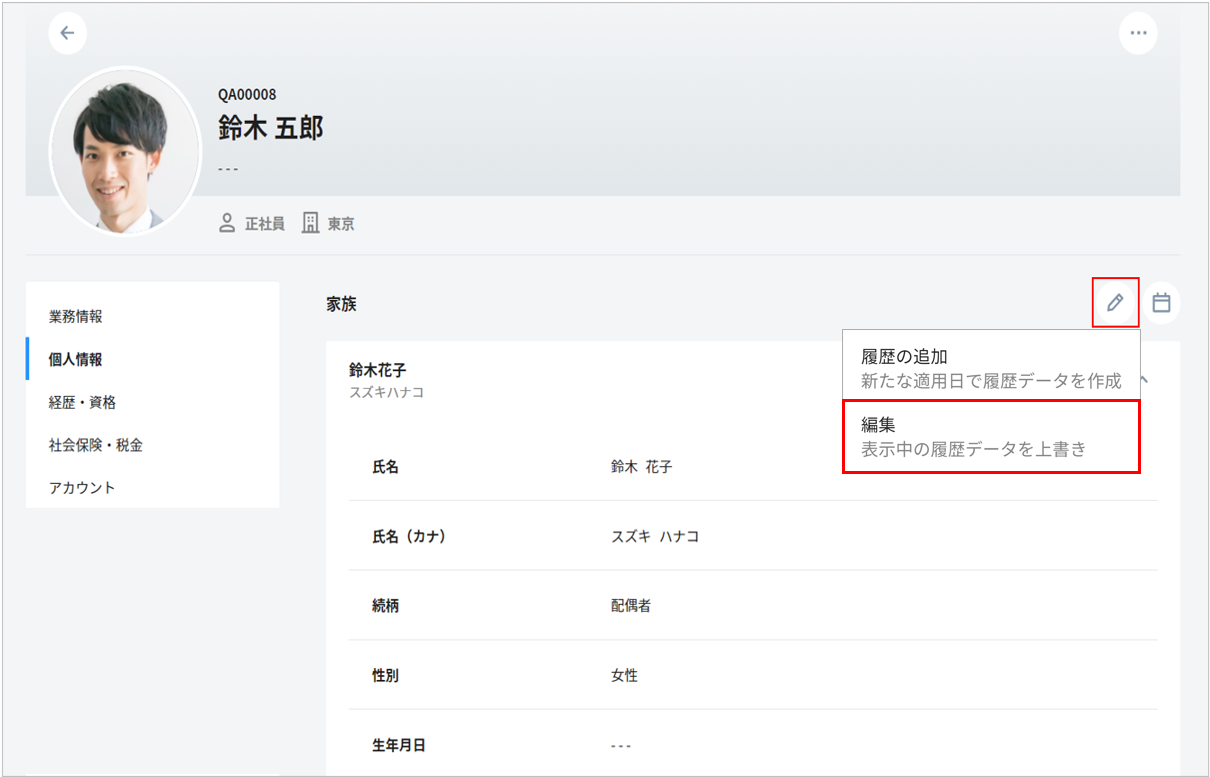This screenshot has width=1210, height=777.
Task: Select the 個人情報 sidebar item
Action: 76,360
